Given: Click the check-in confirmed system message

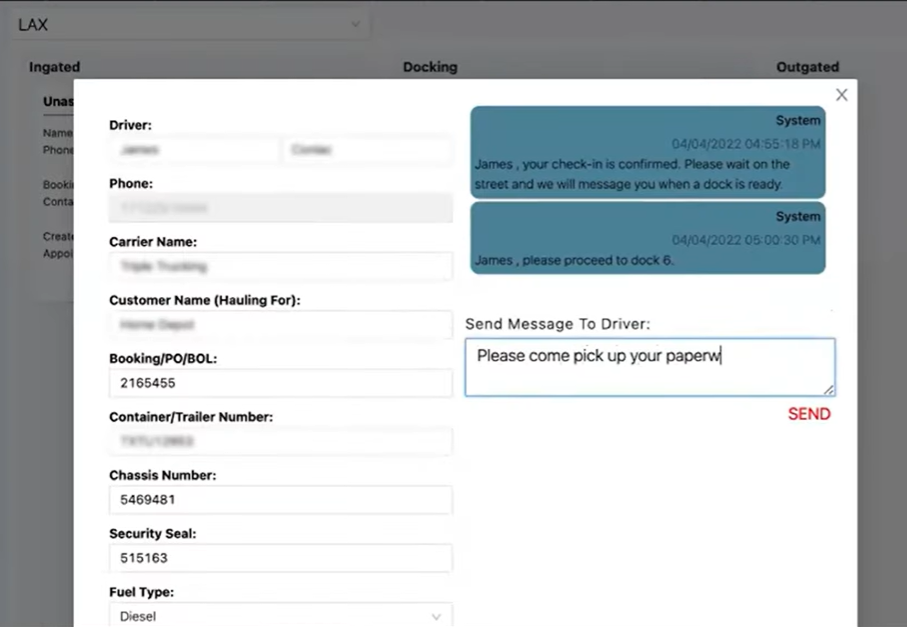Looking at the screenshot, I should coord(647,155).
